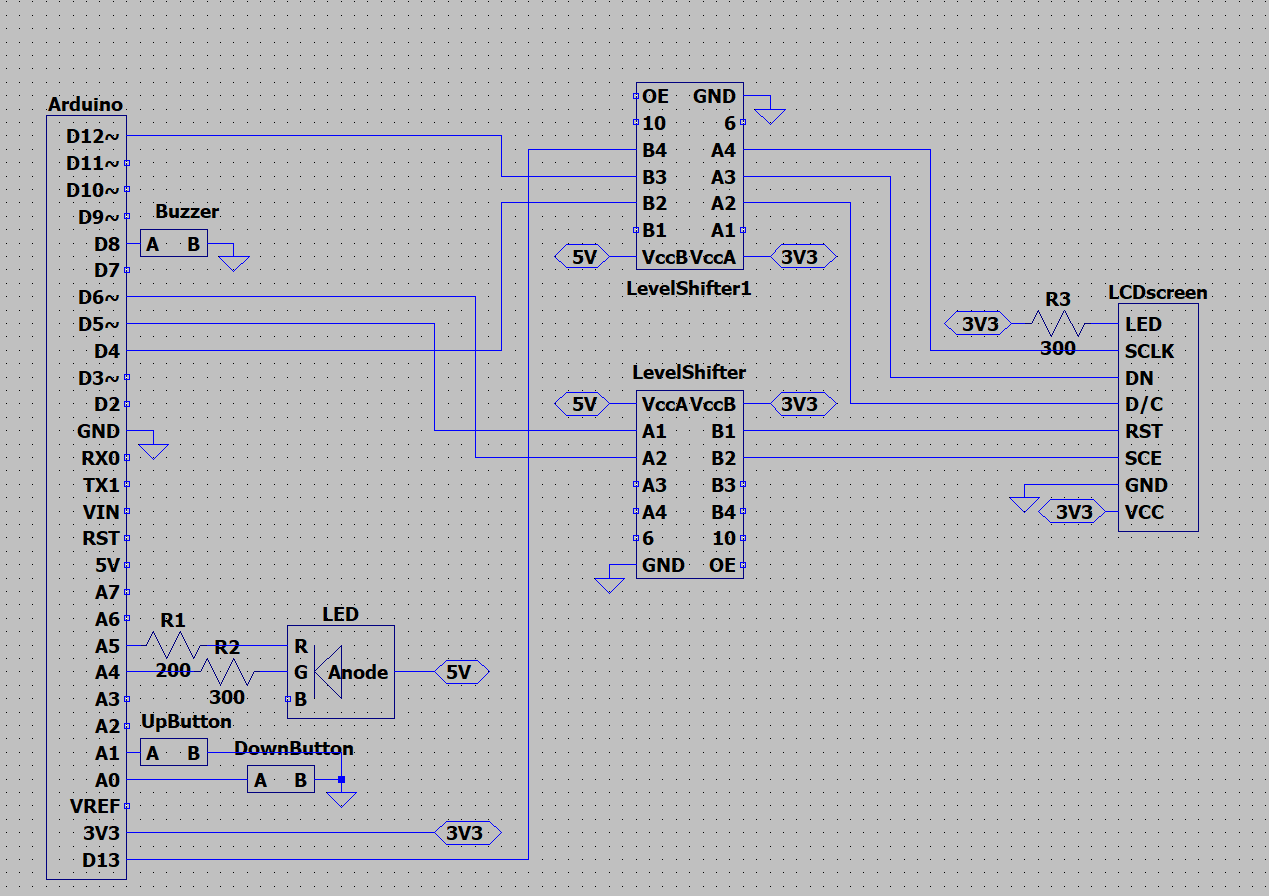Click the Buzzer name label
Image resolution: width=1269 pixels, height=896 pixels.
coord(187,211)
